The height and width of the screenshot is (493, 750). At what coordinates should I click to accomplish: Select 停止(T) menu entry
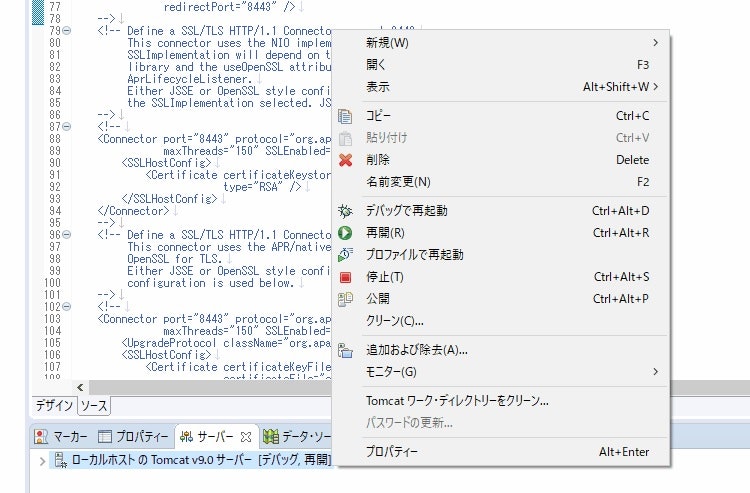pos(502,277)
